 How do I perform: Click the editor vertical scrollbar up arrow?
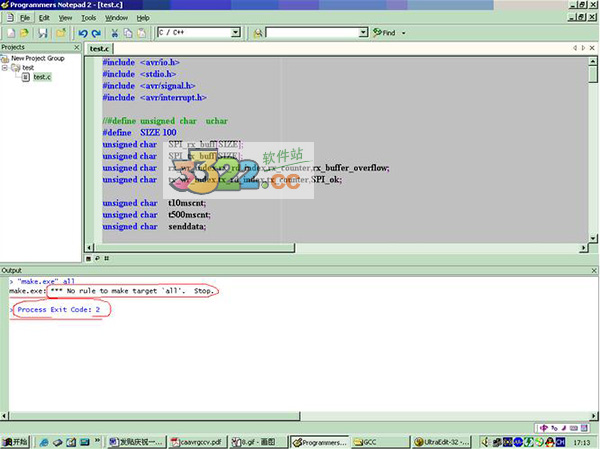pyautogui.click(x=592, y=61)
